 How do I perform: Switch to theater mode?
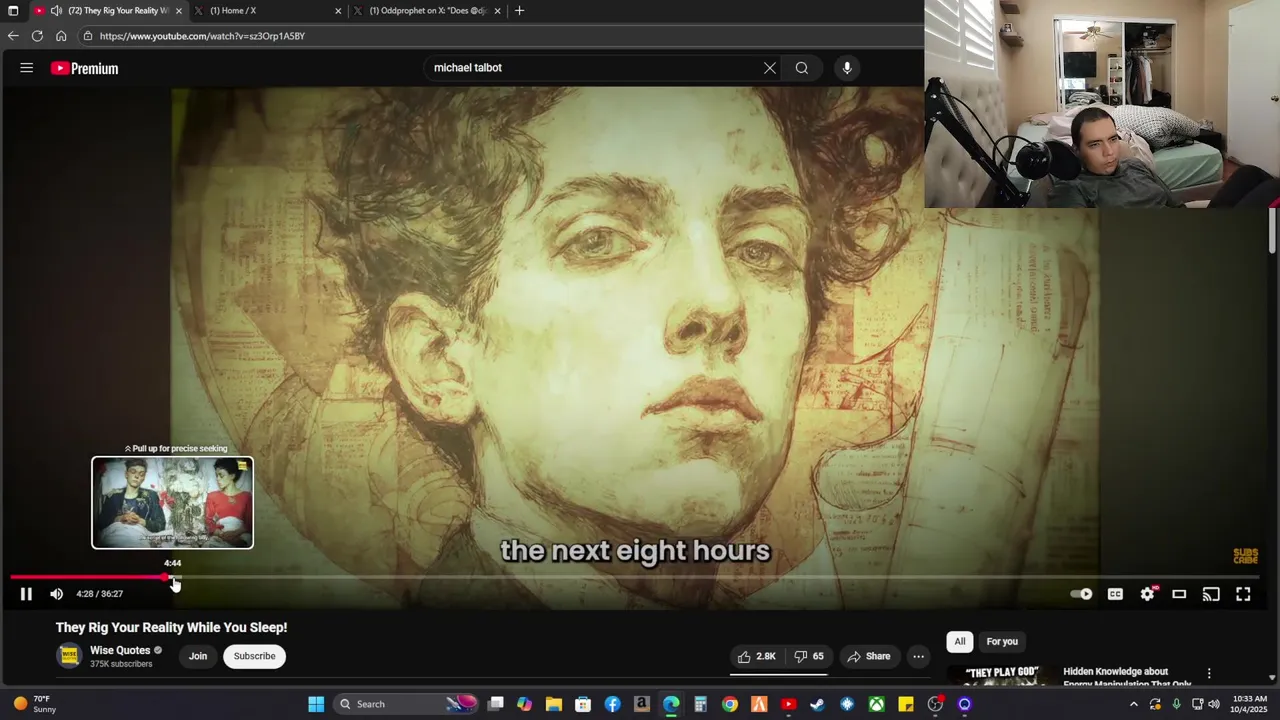1179,594
